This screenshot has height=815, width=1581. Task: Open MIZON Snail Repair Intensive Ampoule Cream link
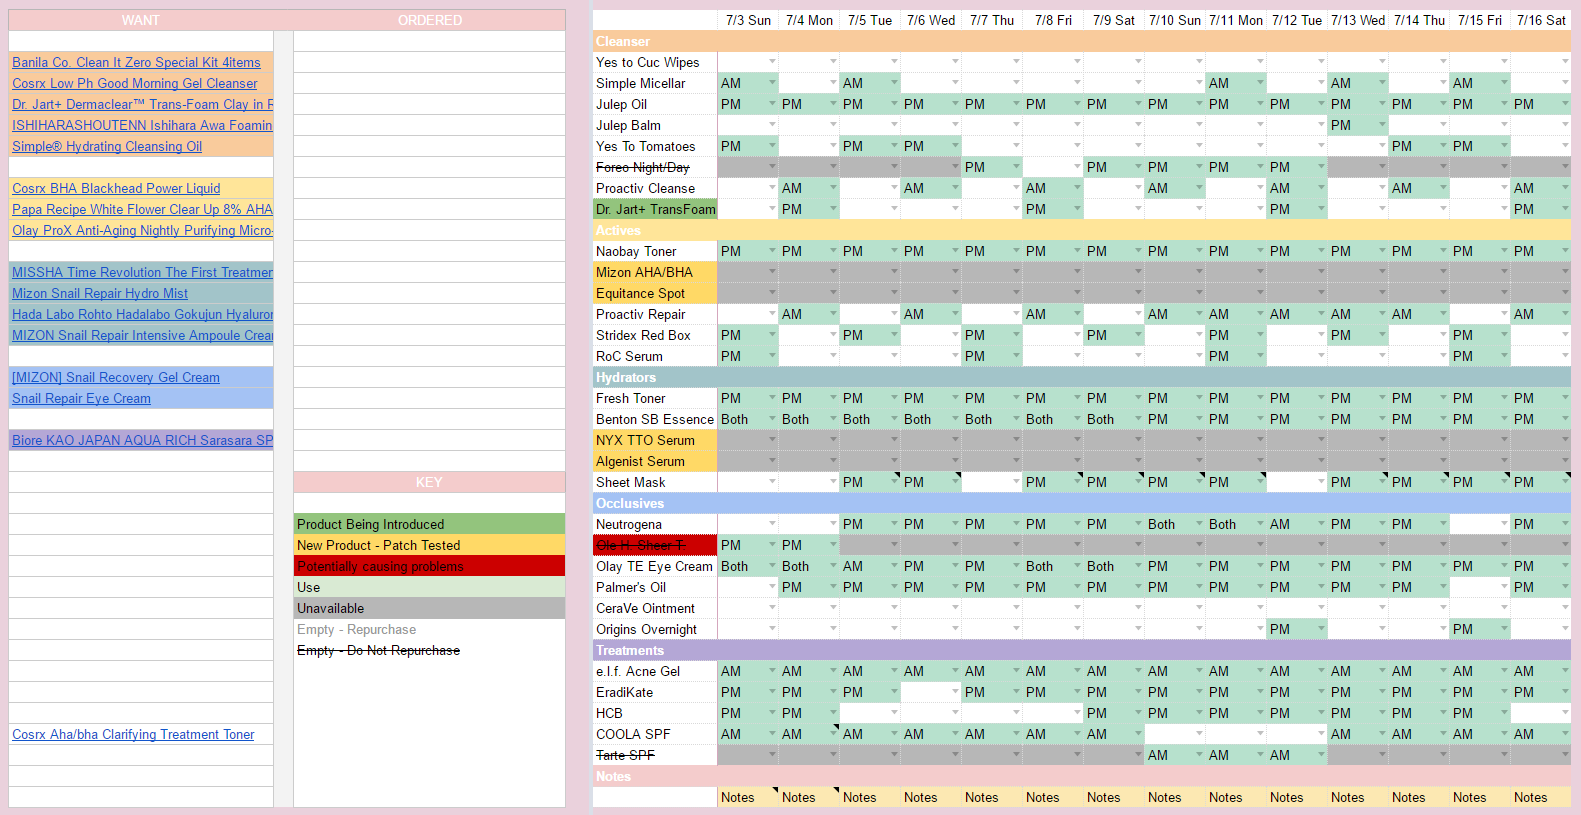click(142, 335)
